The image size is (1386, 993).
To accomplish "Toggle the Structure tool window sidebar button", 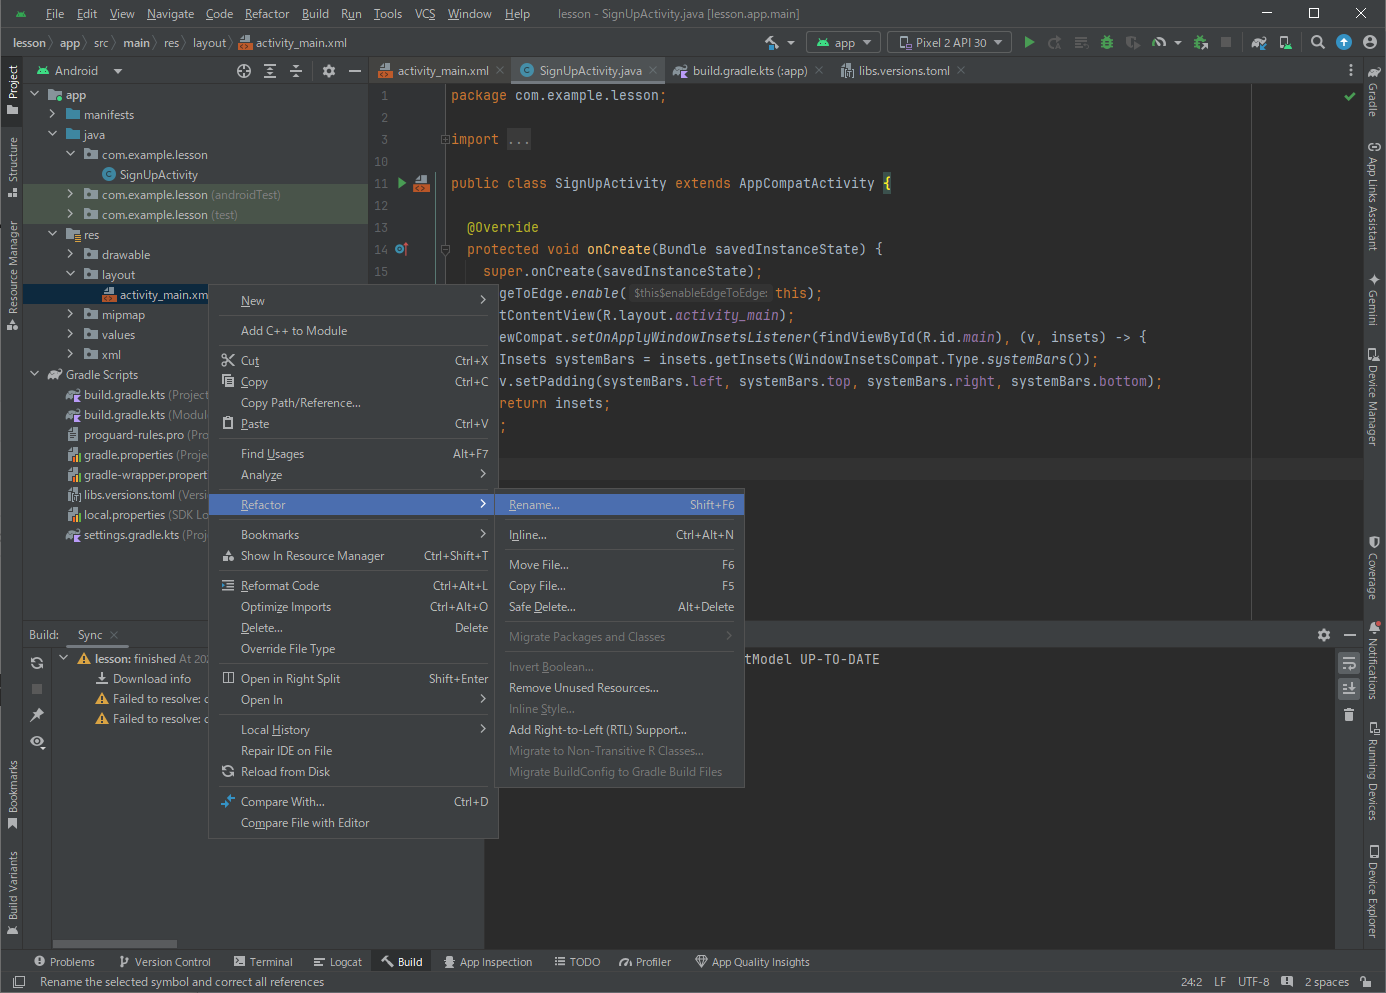I will 12,167.
